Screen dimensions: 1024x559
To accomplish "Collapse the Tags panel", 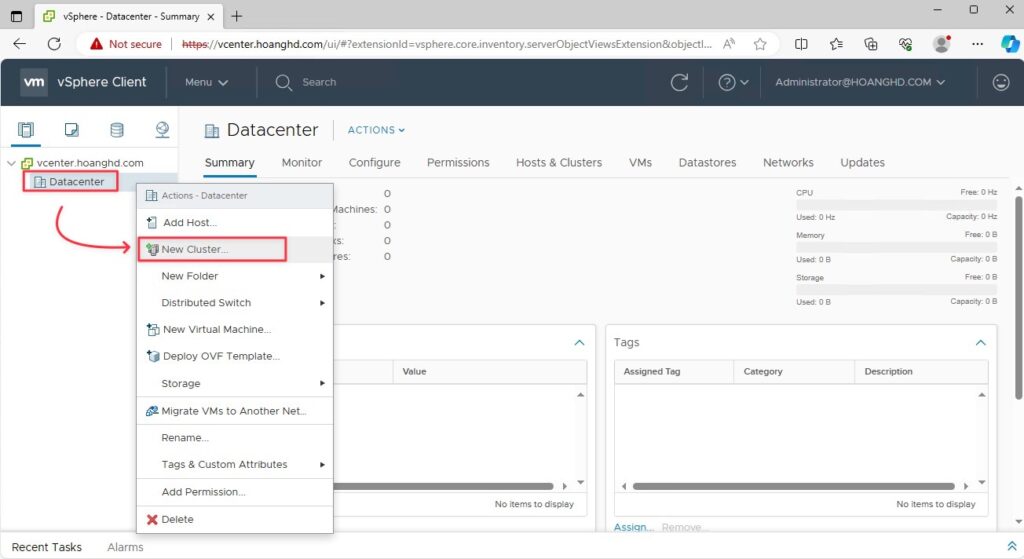I will [980, 343].
